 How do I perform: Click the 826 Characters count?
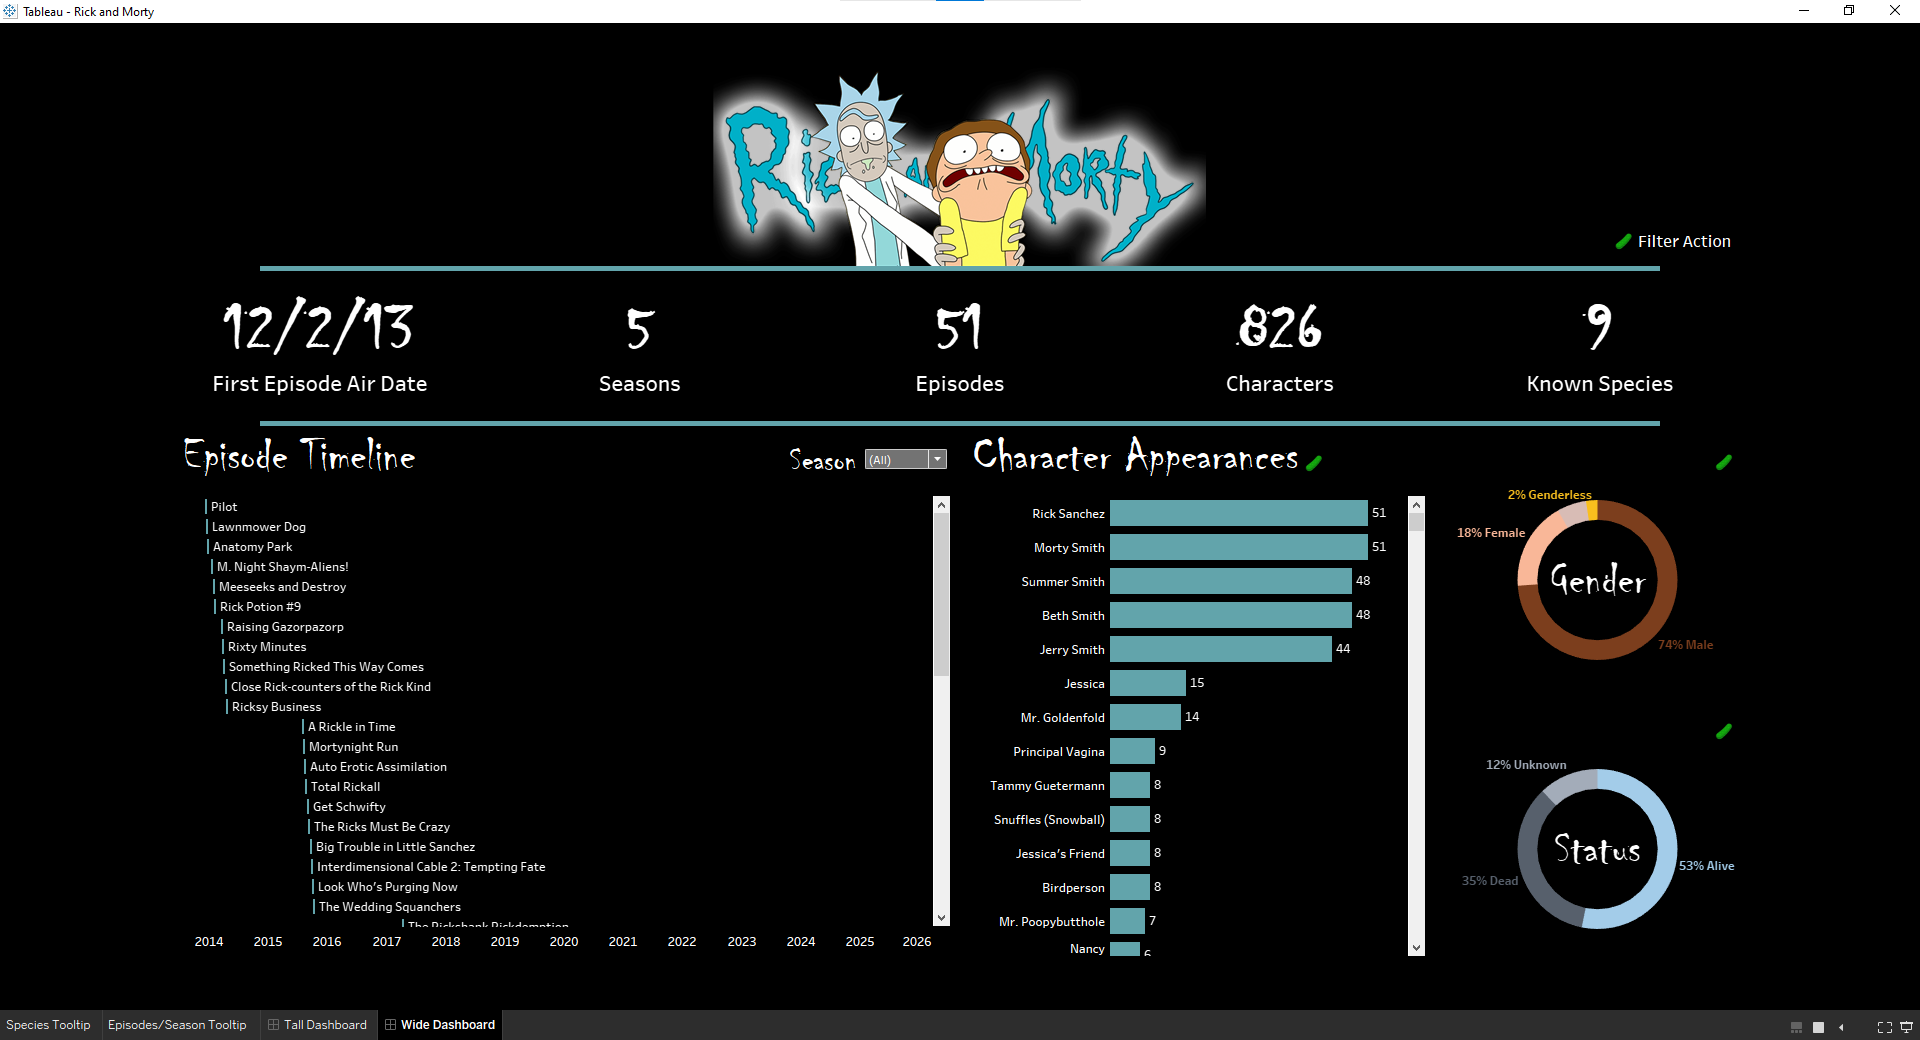pos(1280,327)
